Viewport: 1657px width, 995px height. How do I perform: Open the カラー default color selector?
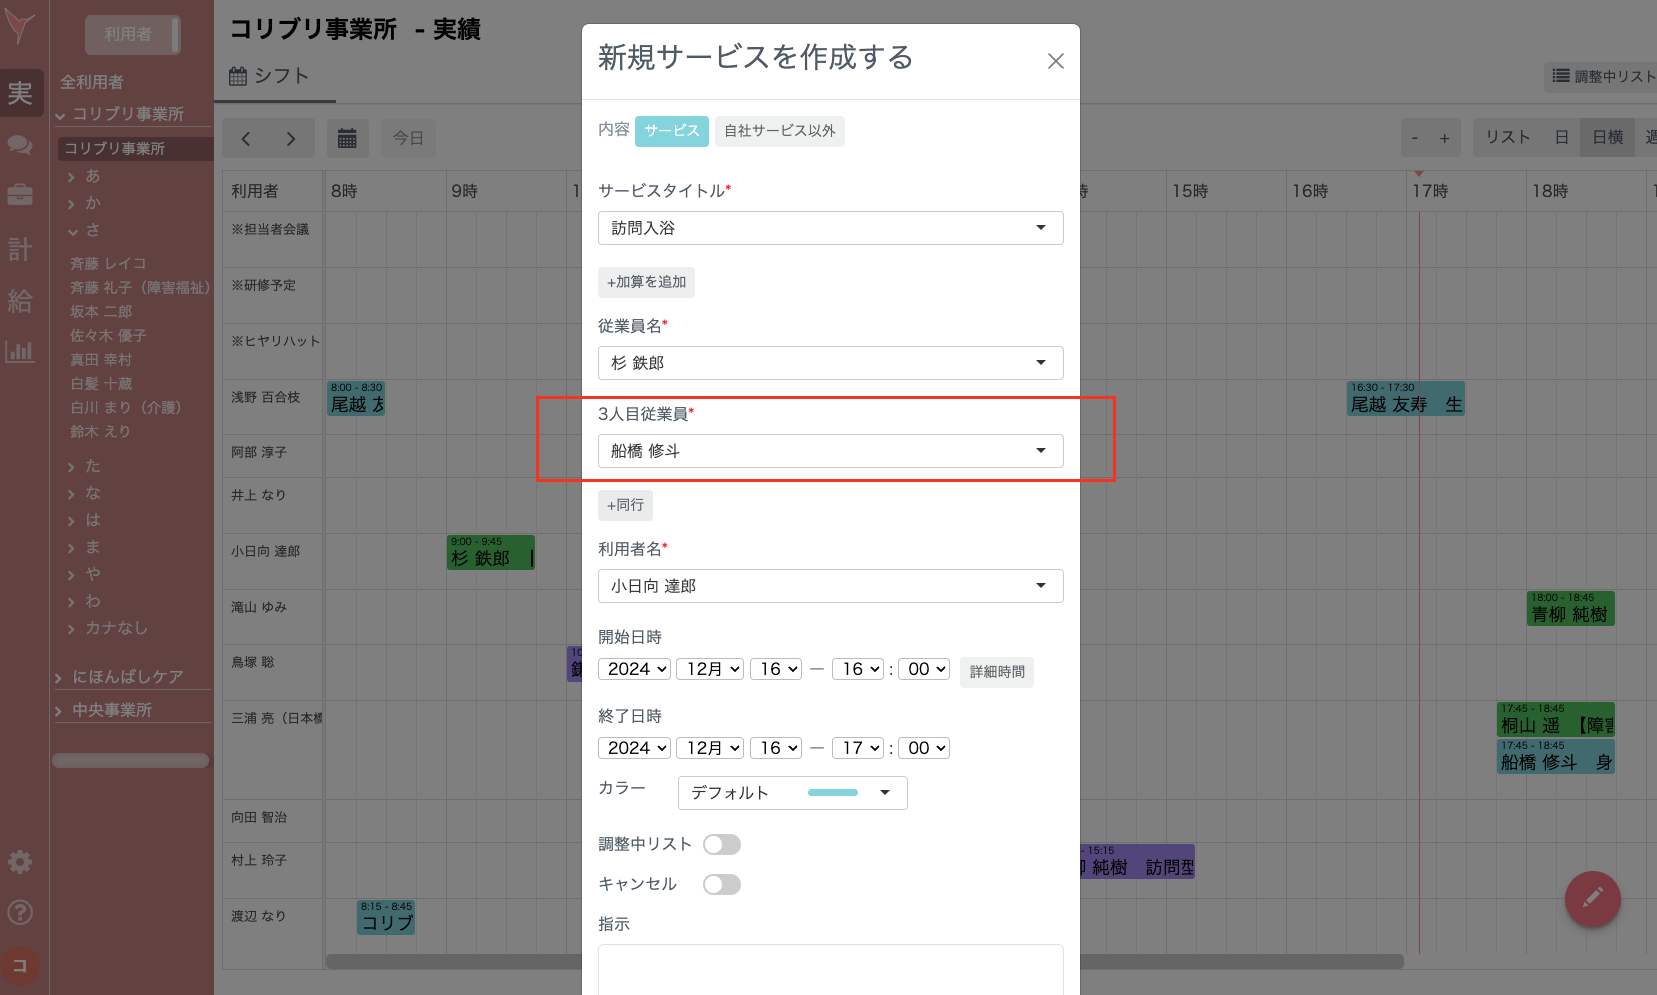[792, 793]
